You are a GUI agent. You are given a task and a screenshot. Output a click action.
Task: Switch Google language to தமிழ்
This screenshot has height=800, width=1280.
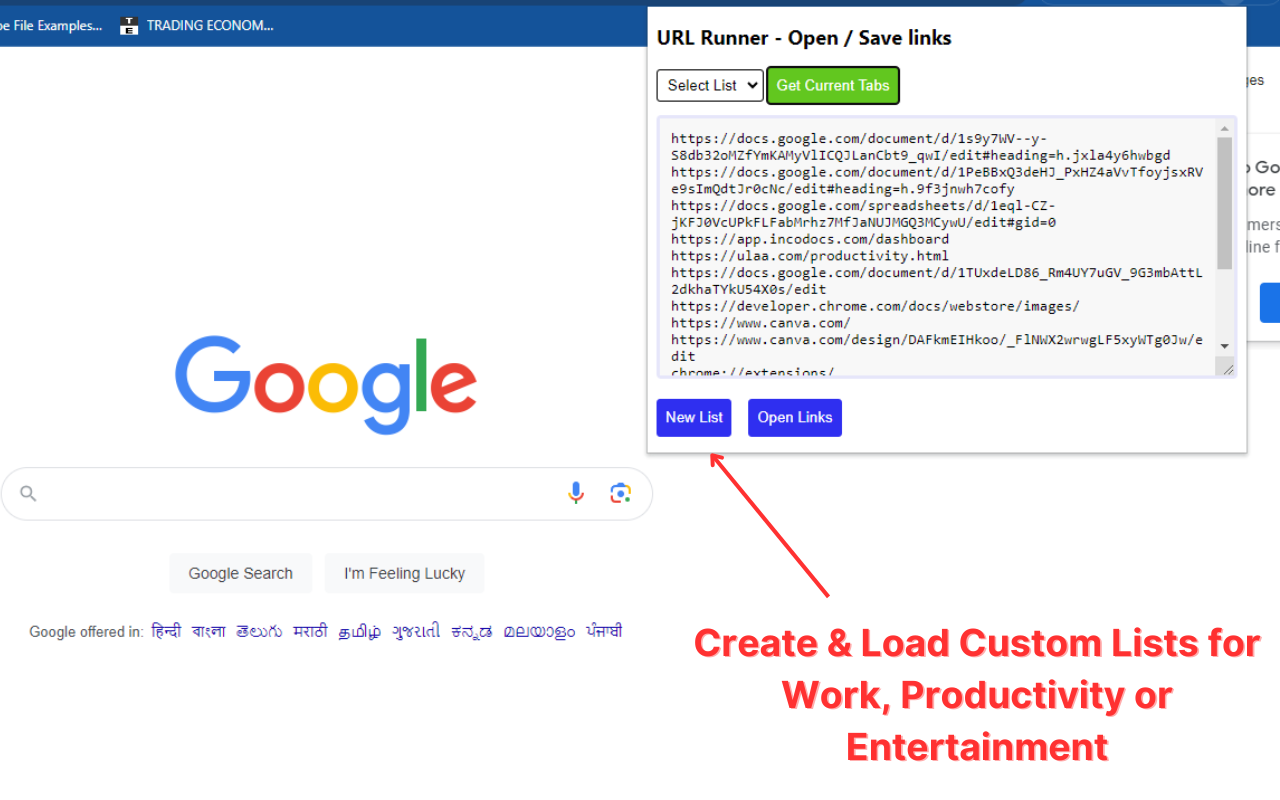[x=360, y=631]
